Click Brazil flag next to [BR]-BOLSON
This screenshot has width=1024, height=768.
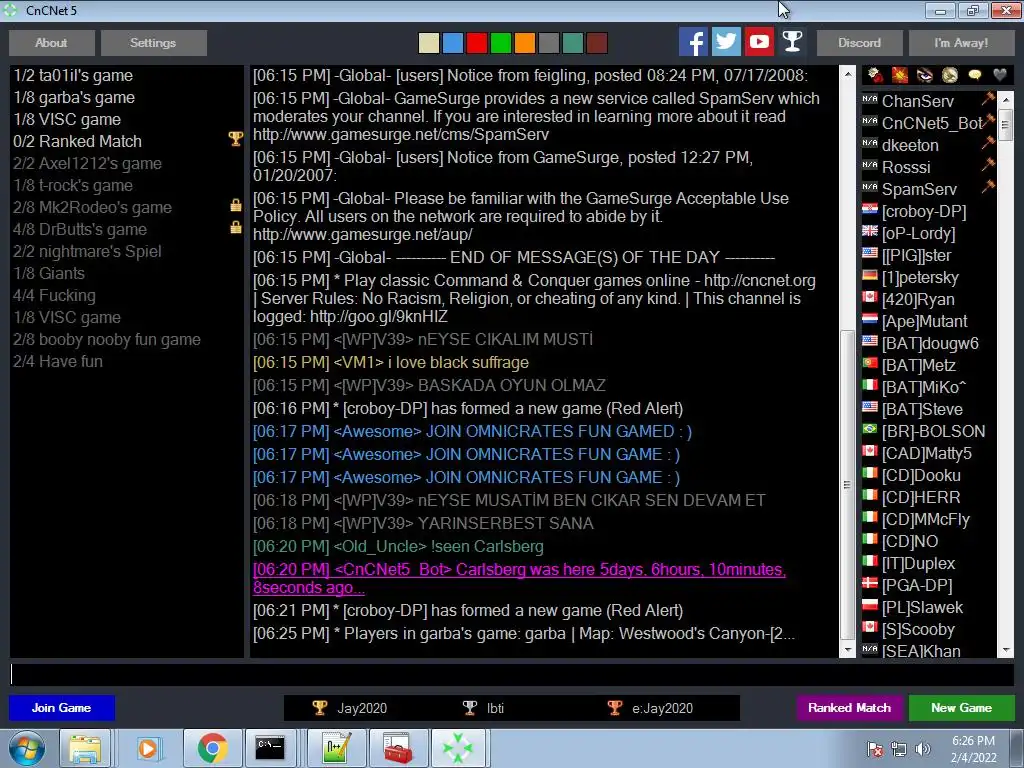[870, 428]
